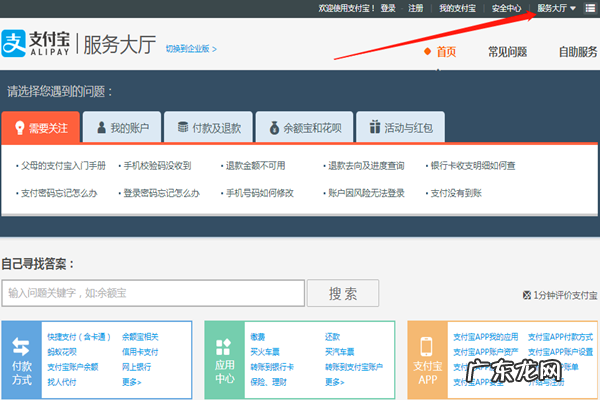The height and width of the screenshot is (400, 600).
Task: Open 支付没有到账 question
Action: (456, 193)
